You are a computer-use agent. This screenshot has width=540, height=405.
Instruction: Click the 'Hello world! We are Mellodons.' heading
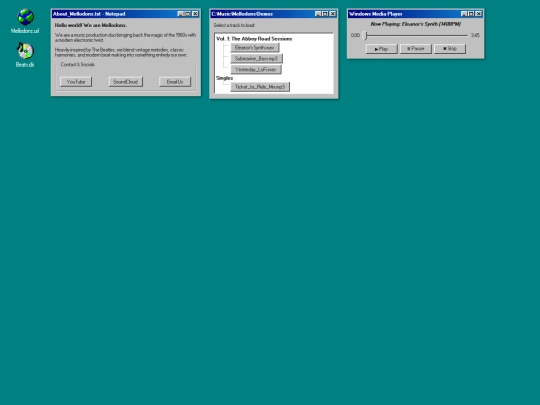(91, 25)
